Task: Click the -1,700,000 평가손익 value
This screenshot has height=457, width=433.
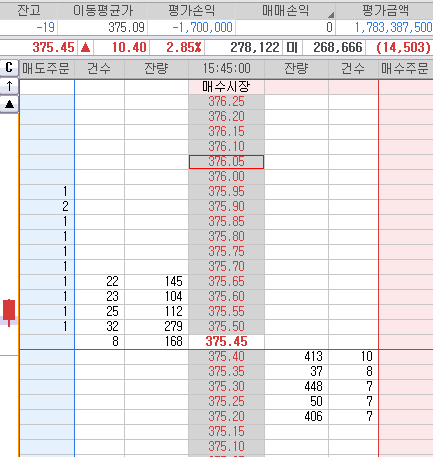Action: (202, 27)
